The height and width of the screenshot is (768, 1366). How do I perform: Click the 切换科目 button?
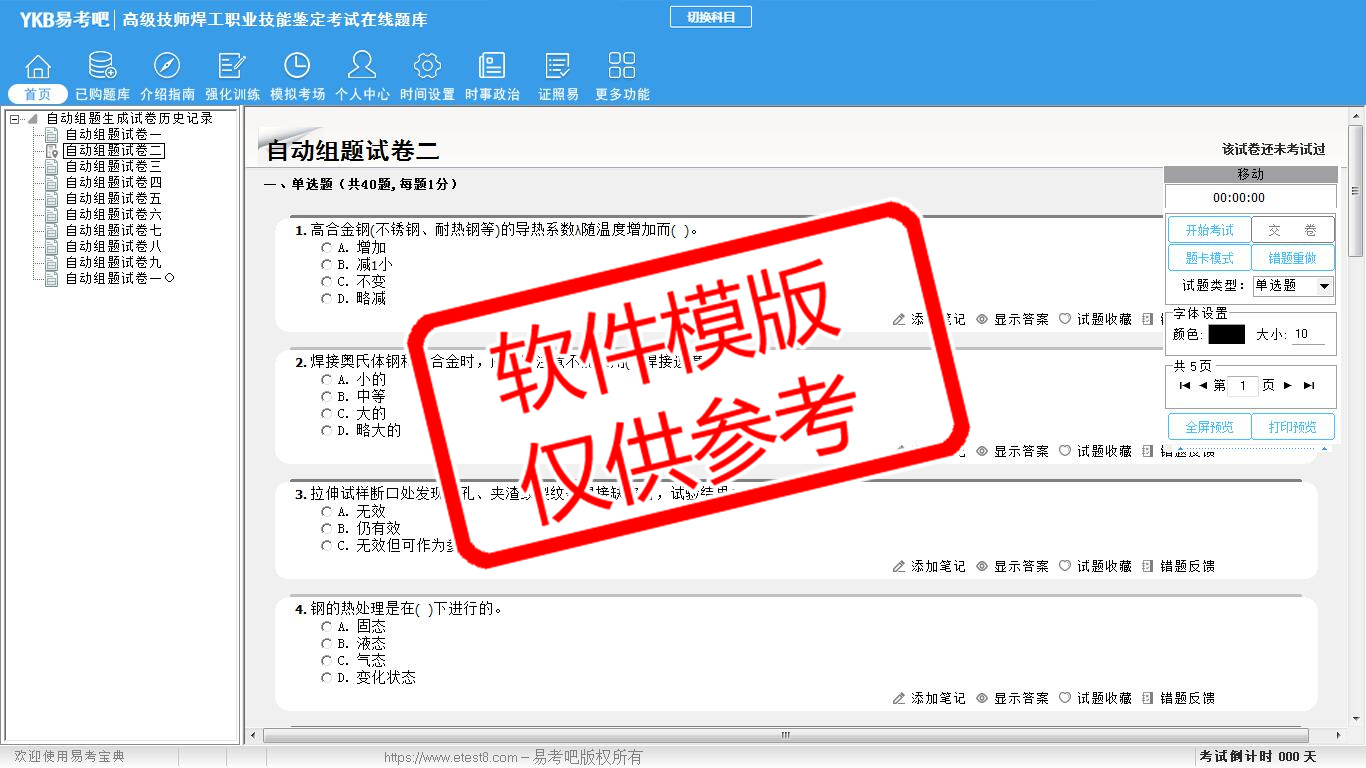(x=710, y=17)
